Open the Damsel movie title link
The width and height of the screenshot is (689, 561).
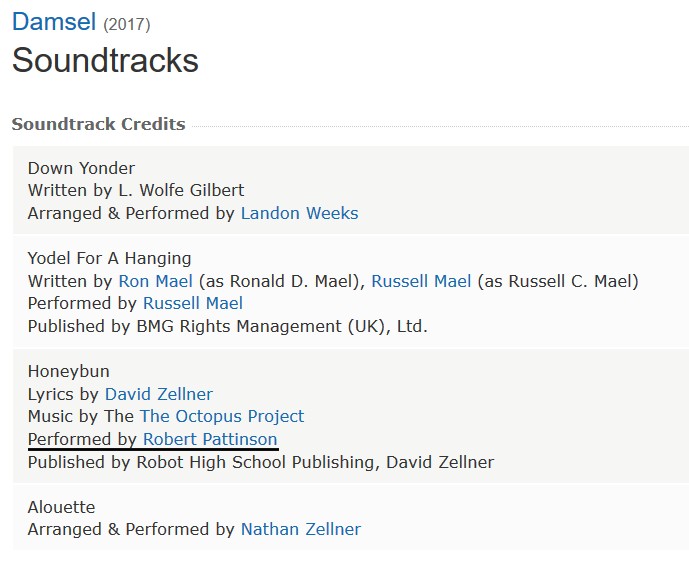tap(54, 22)
